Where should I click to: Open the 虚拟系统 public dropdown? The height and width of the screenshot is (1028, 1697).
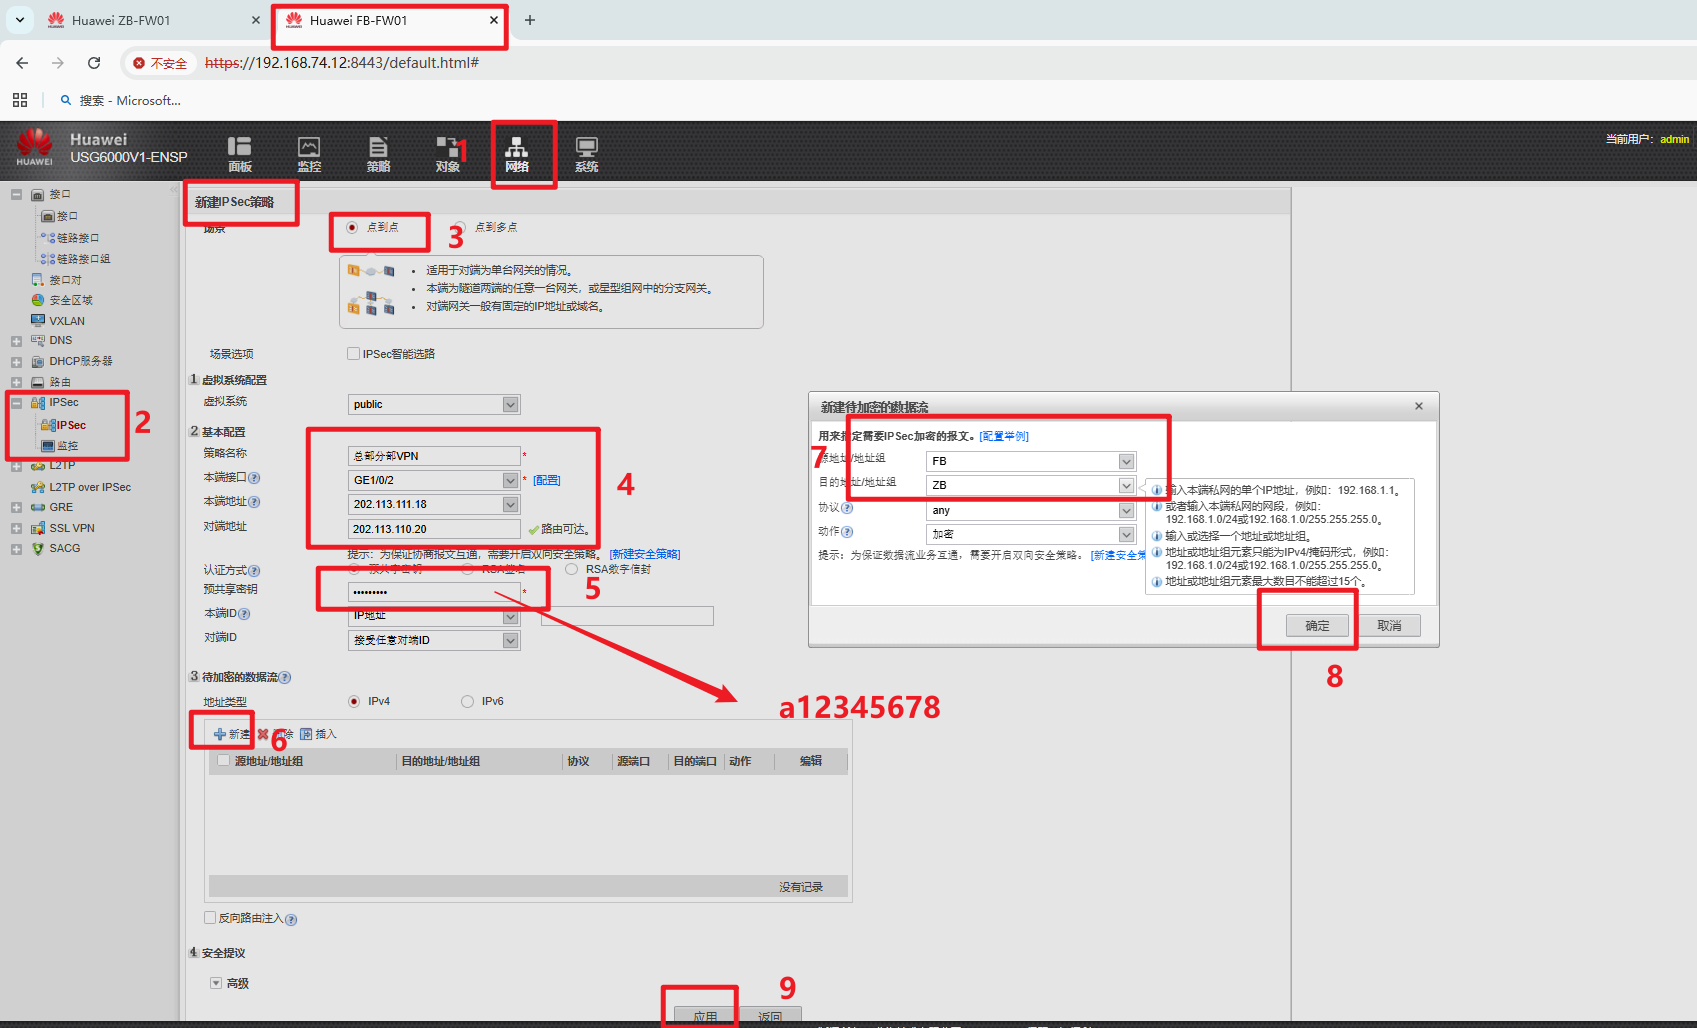[x=510, y=404]
